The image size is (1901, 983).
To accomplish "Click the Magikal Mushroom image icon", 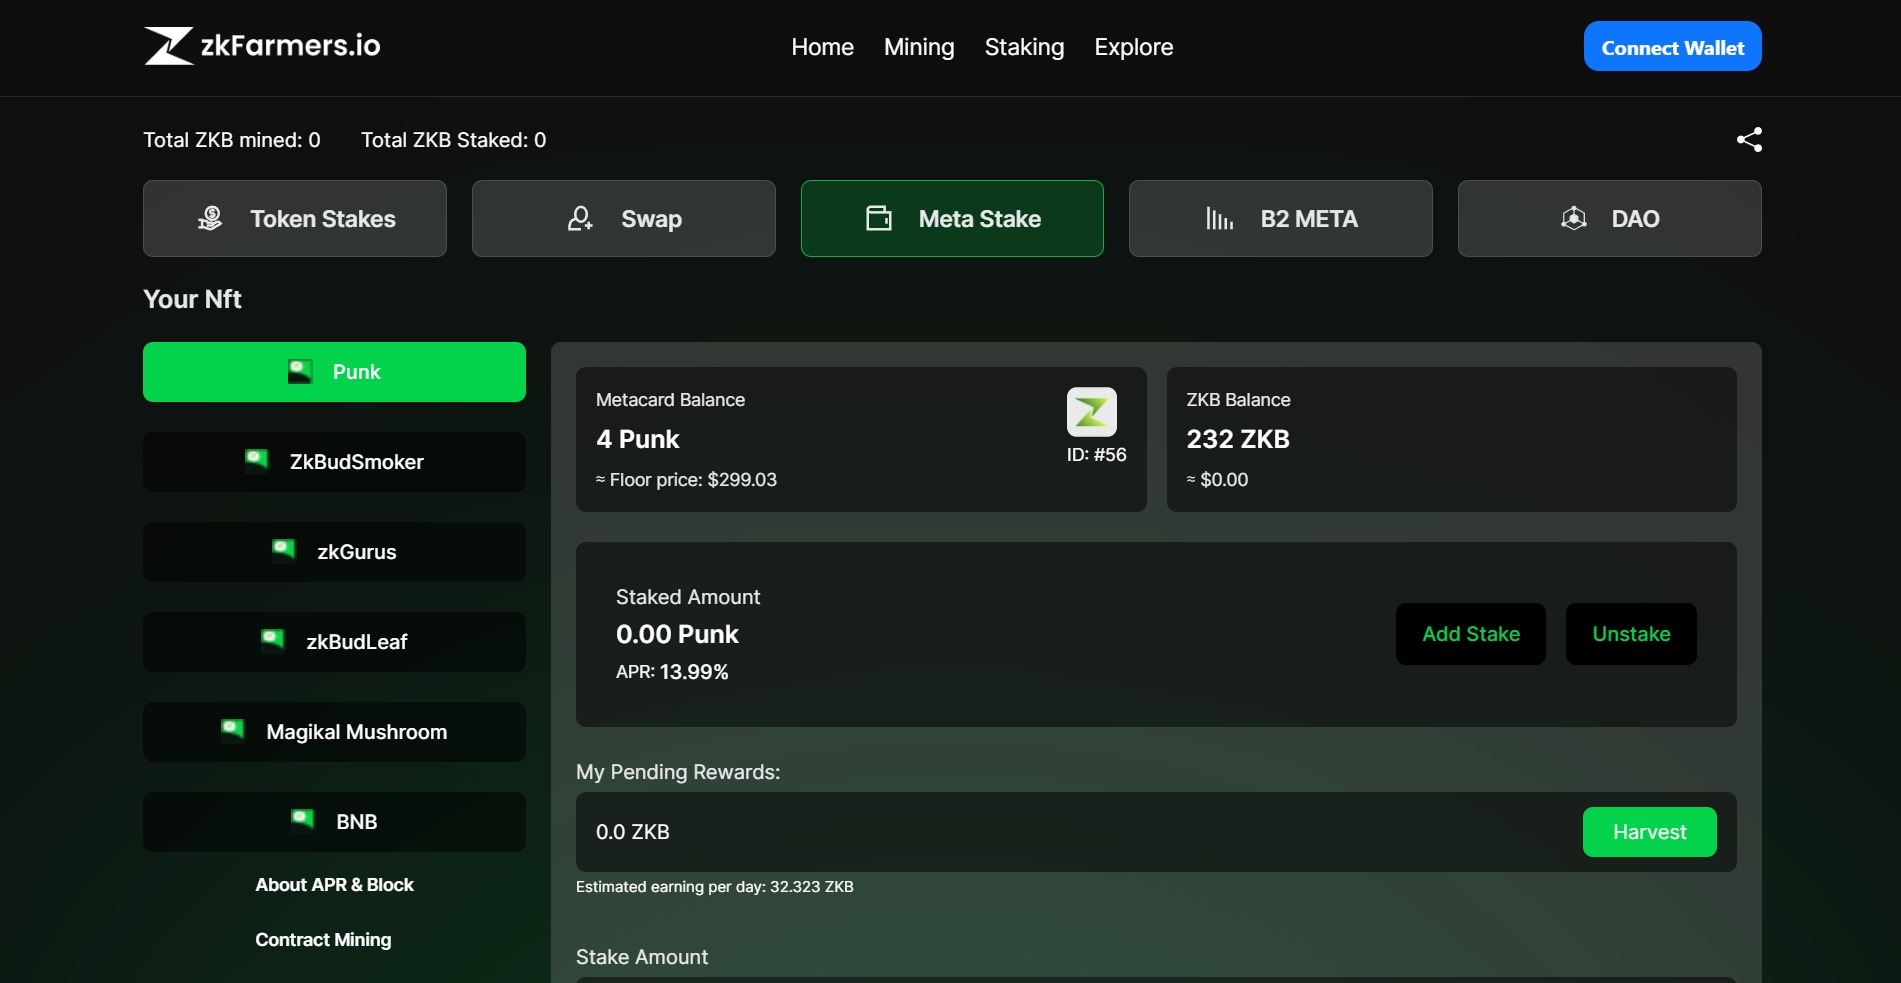I will (233, 730).
